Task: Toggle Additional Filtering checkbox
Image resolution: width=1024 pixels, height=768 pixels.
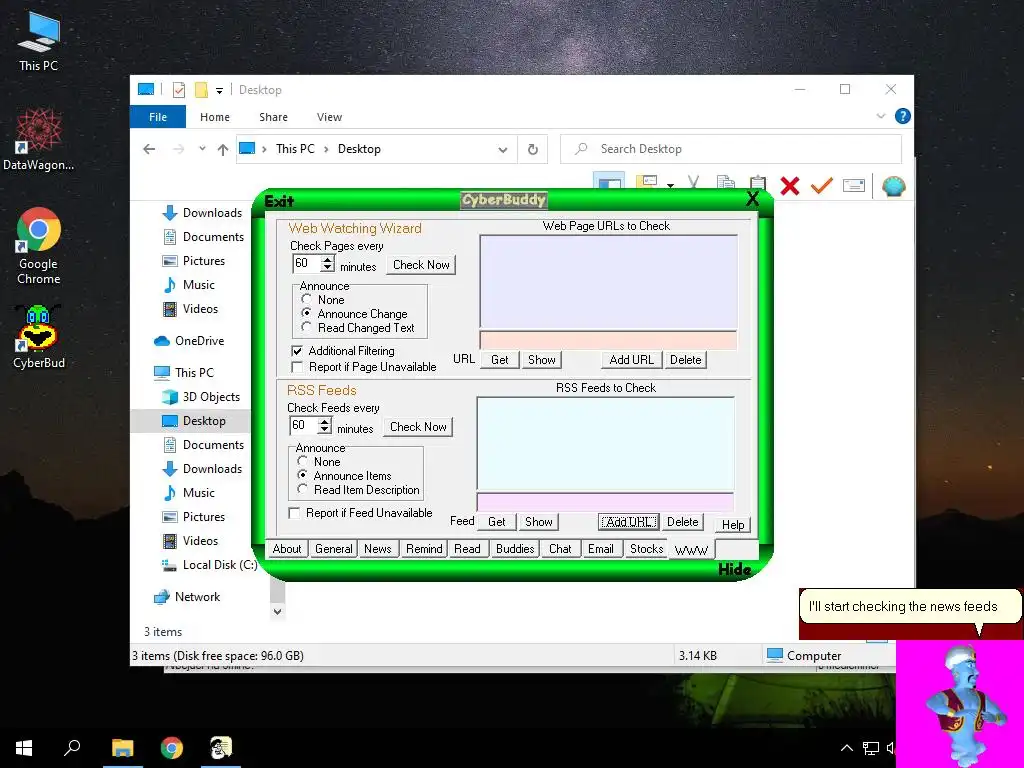Action: pos(297,351)
